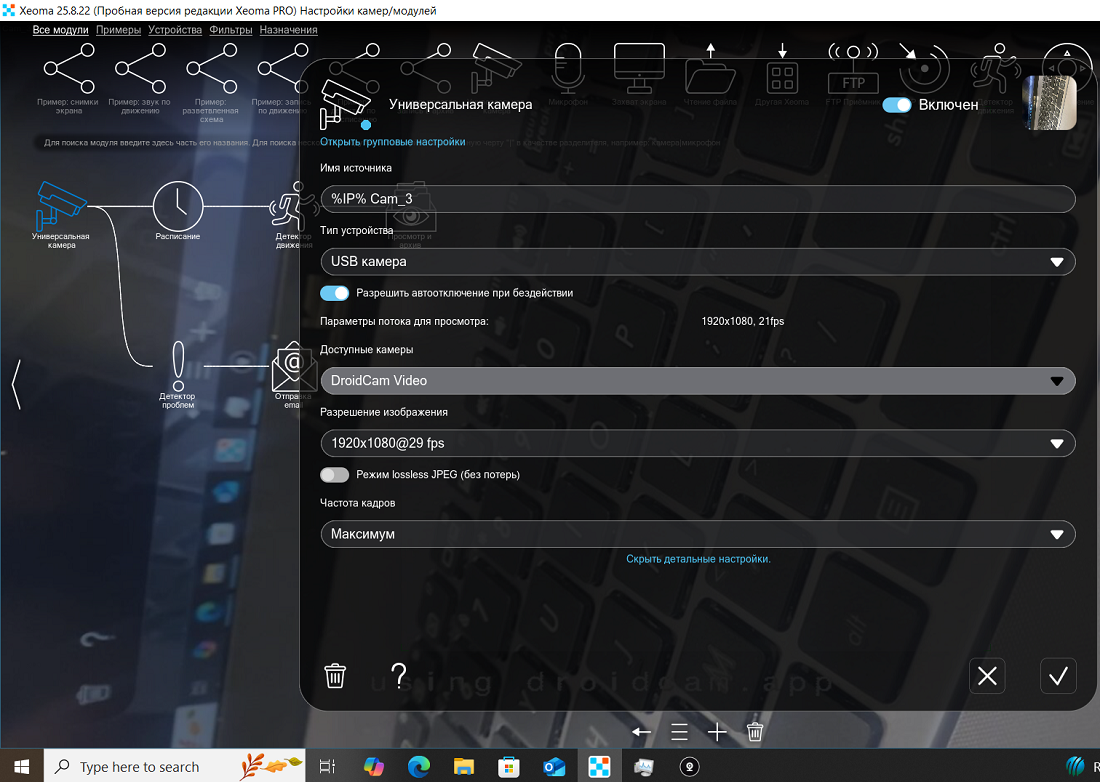
Task: Click the trash icon in settings dialog
Action: [x=335, y=676]
